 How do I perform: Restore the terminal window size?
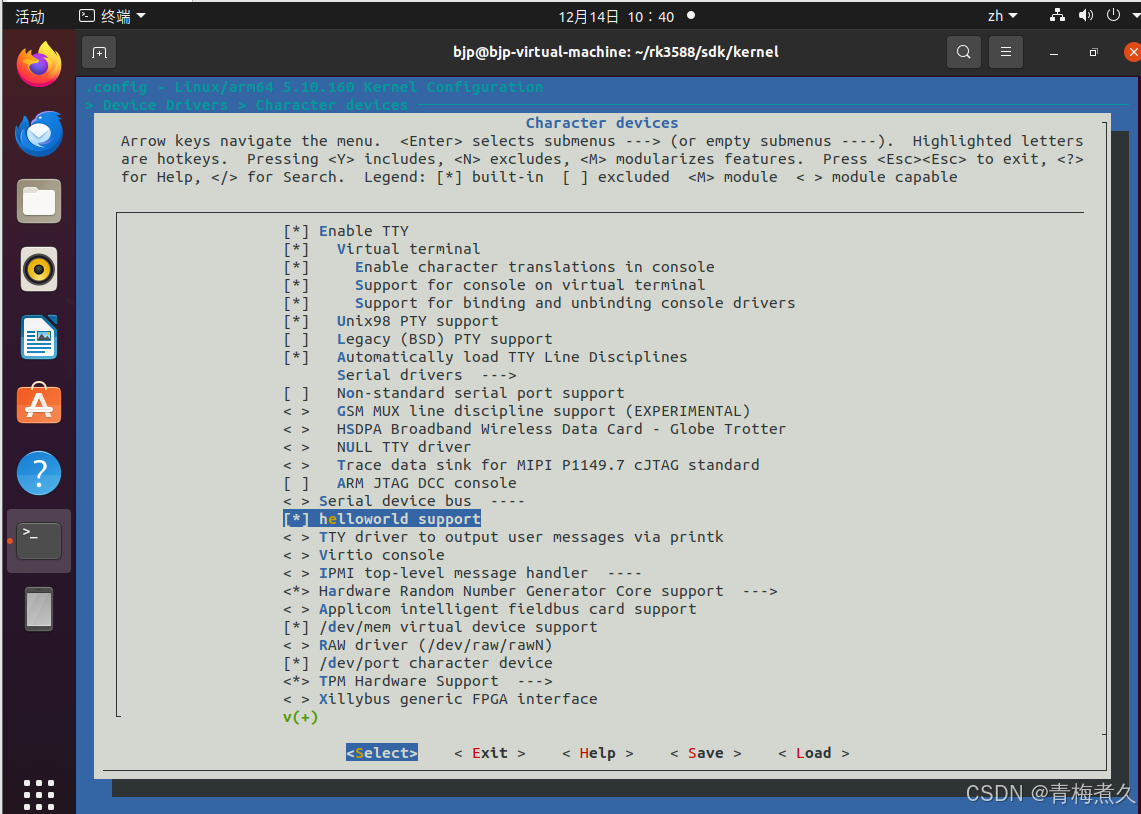click(1093, 52)
